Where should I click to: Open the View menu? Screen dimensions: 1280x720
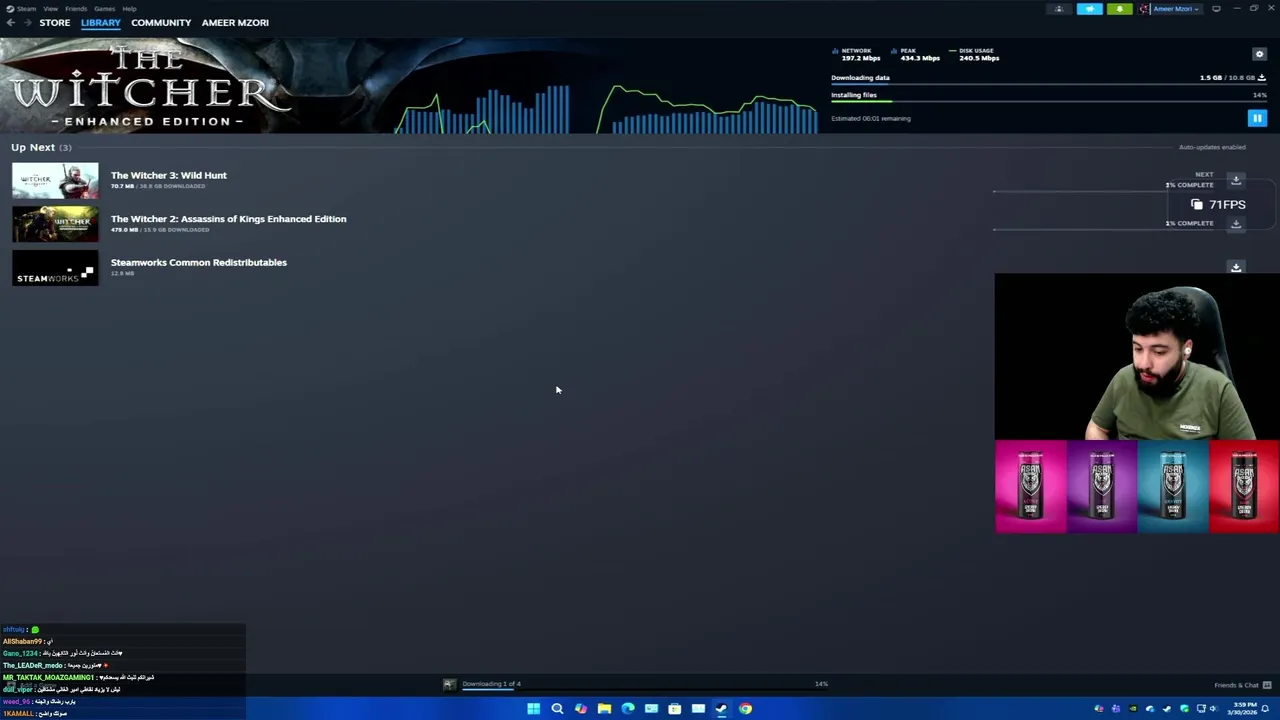pyautogui.click(x=50, y=8)
